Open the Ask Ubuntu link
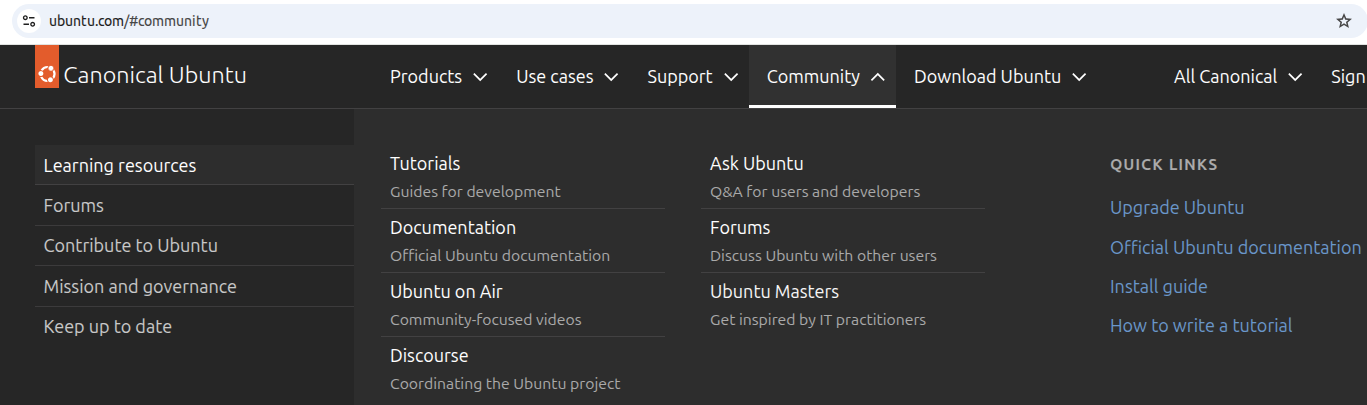This screenshot has height=405, width=1367. point(757,163)
